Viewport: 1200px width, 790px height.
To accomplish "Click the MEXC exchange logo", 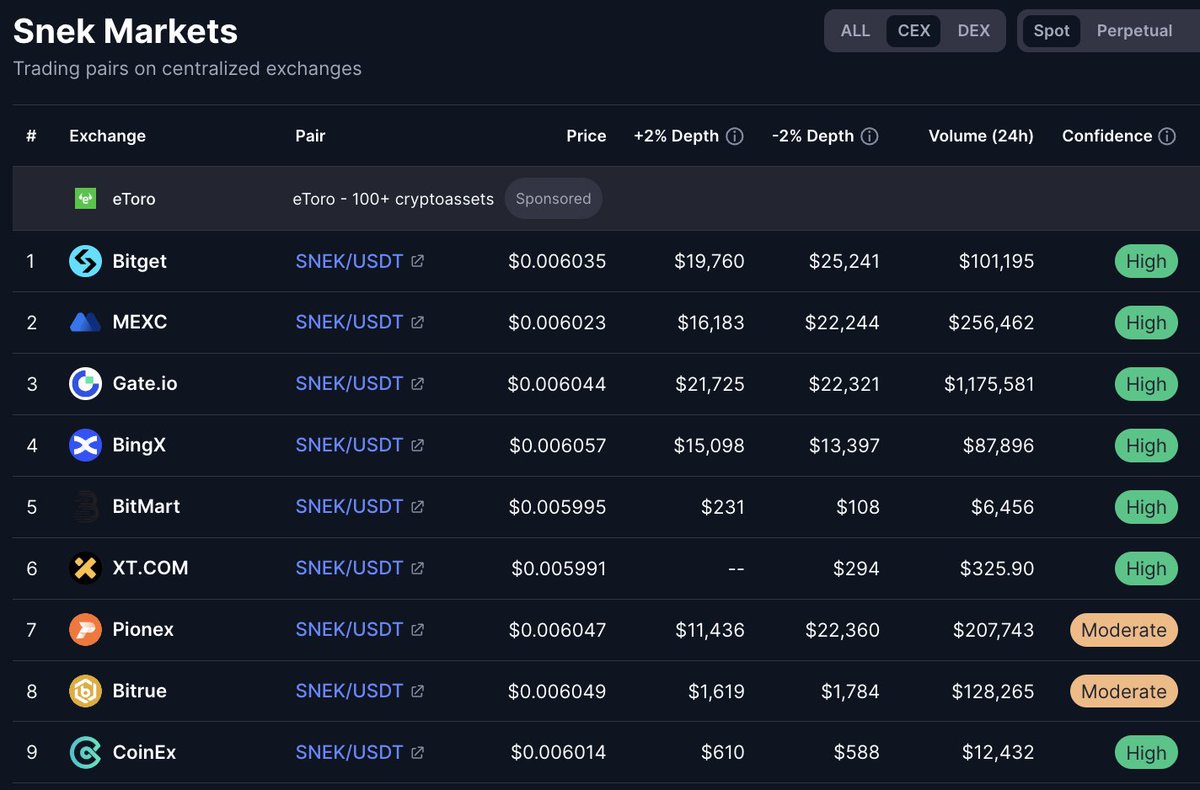I will pos(85,322).
